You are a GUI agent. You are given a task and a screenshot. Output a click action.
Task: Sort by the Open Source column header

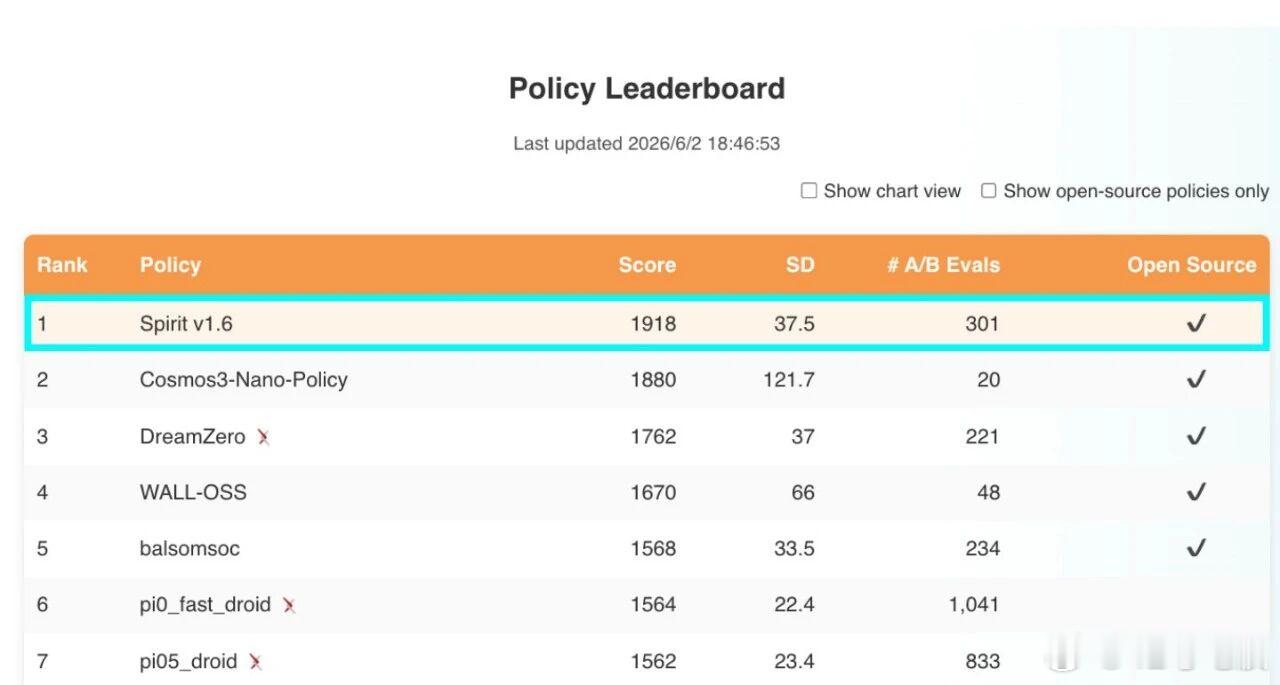click(x=1192, y=265)
